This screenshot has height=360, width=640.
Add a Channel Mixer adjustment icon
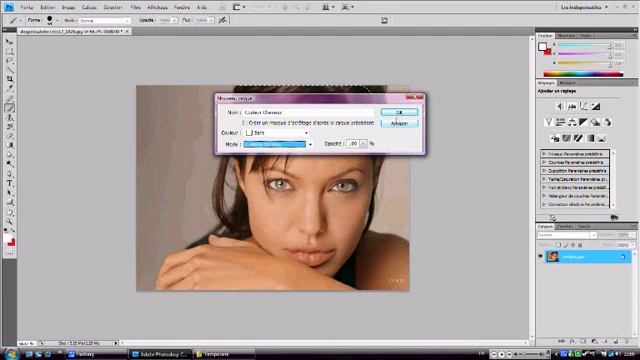[607, 122]
